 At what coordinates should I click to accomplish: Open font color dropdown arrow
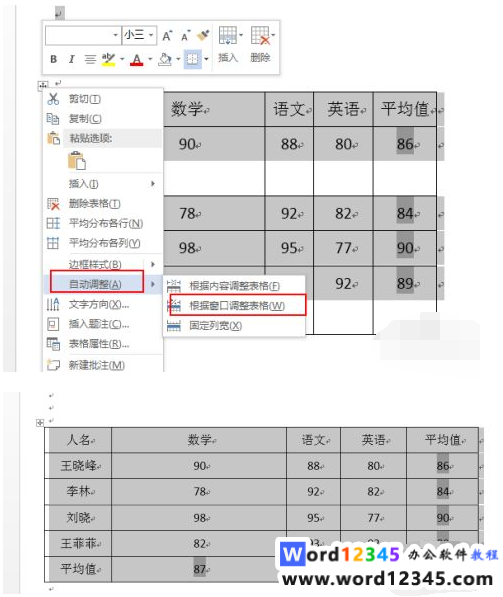click(x=150, y=59)
